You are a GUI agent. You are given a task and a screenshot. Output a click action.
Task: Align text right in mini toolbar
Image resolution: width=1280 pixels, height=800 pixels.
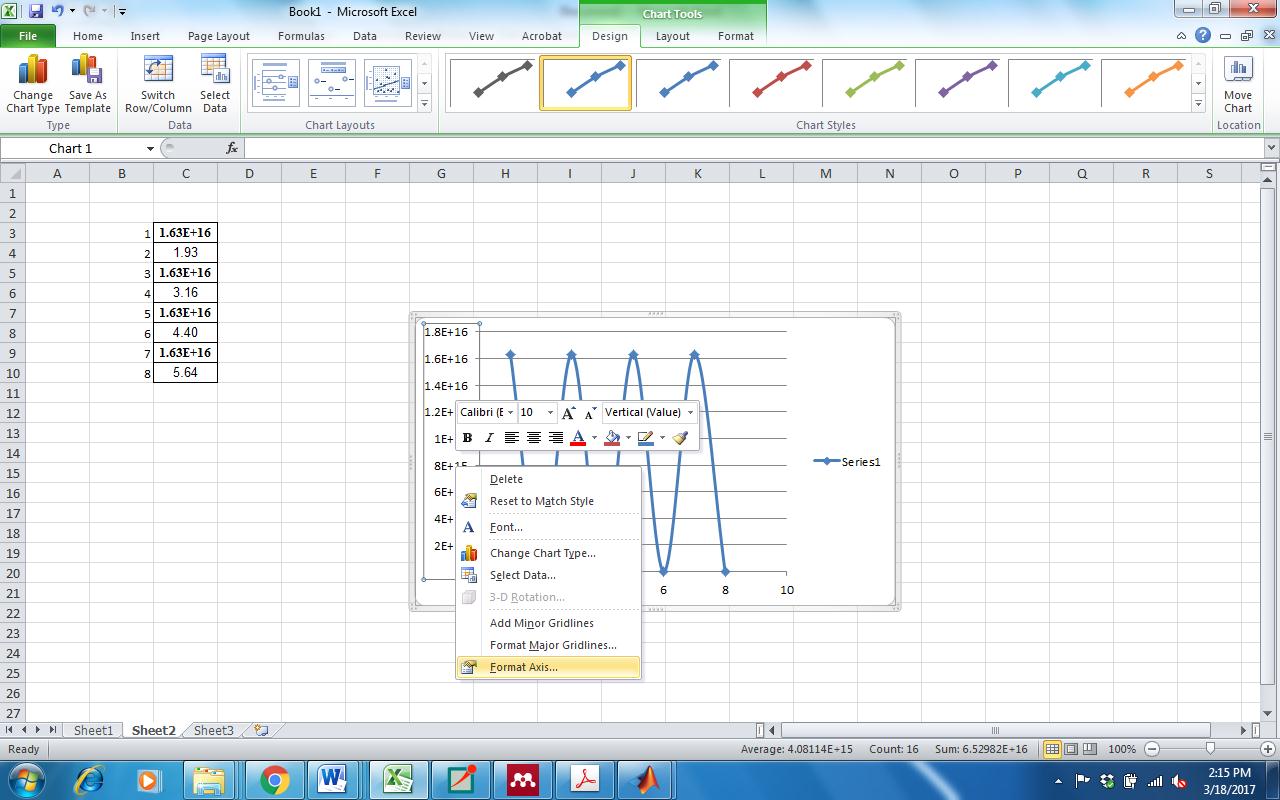point(555,438)
